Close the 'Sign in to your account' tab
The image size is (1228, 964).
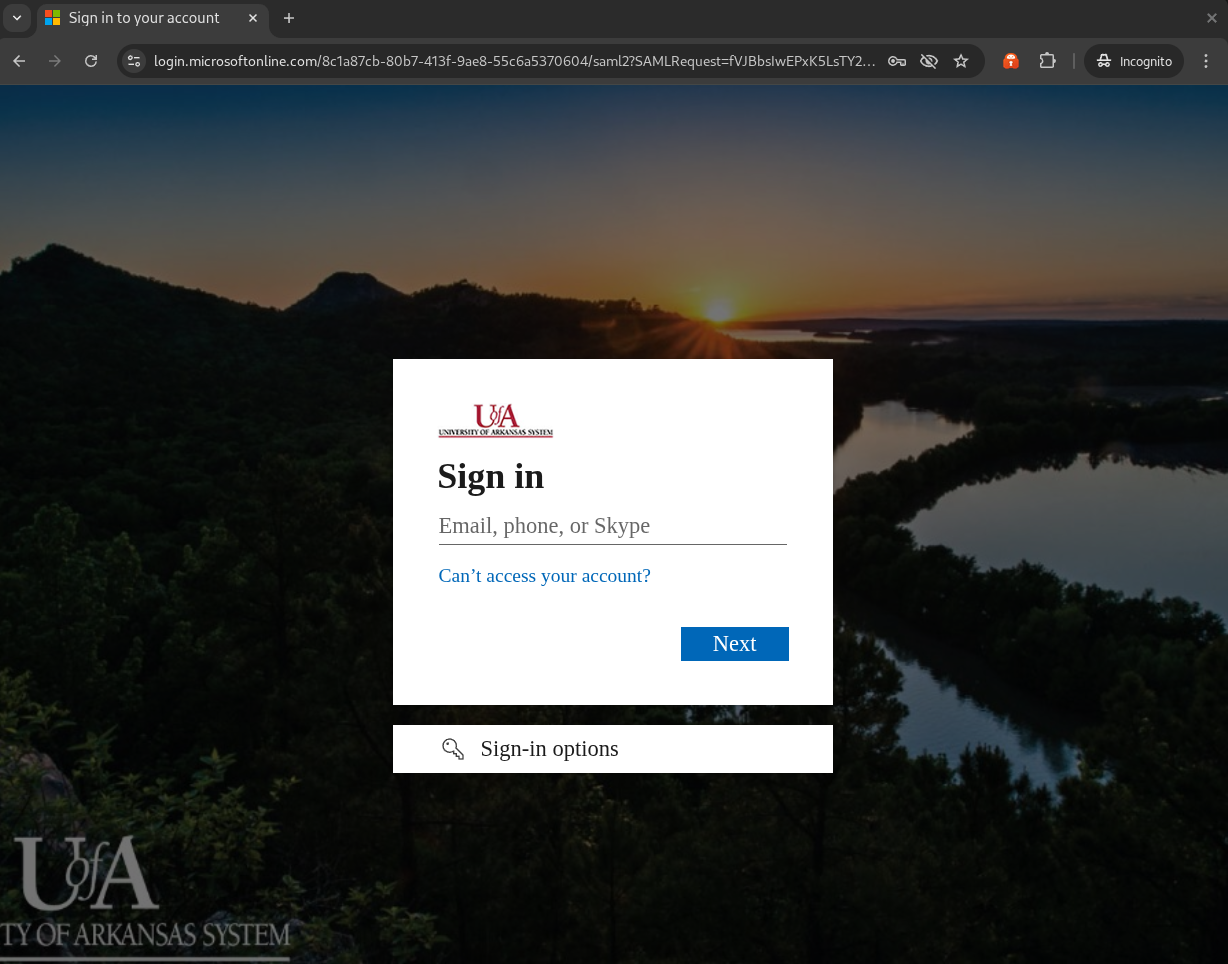click(253, 18)
